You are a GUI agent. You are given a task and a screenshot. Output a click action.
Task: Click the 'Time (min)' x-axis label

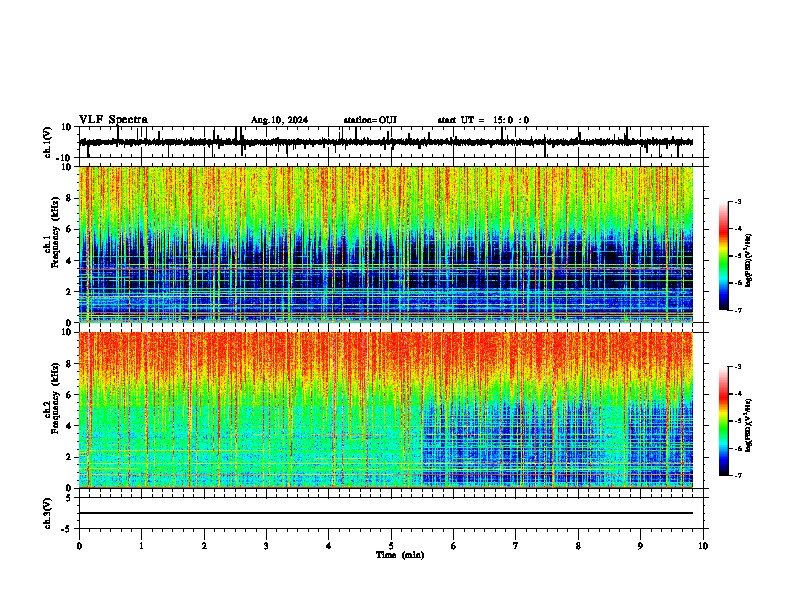400,555
